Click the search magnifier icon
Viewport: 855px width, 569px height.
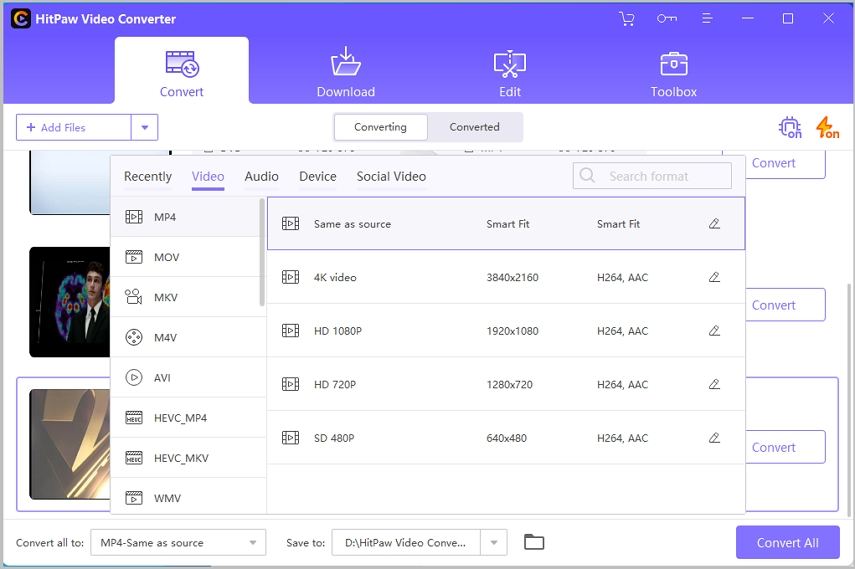pyautogui.click(x=587, y=176)
